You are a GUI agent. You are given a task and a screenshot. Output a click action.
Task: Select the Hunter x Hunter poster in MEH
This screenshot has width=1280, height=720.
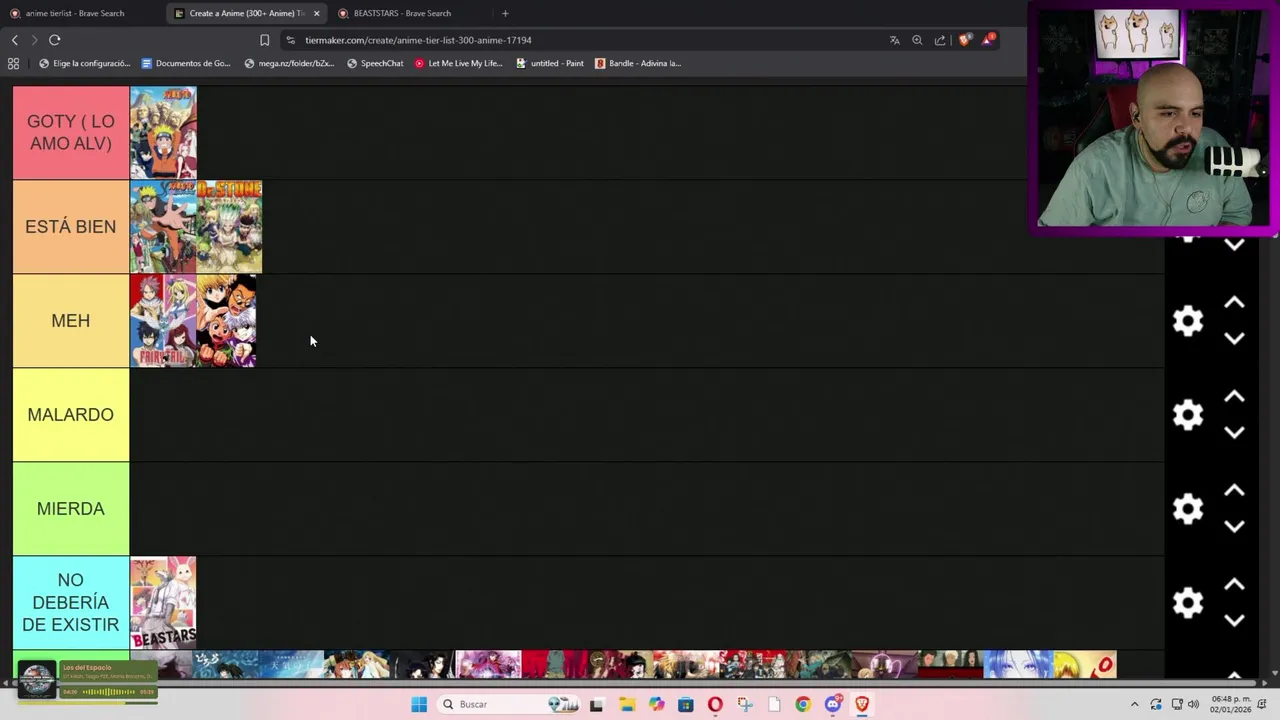pos(227,321)
